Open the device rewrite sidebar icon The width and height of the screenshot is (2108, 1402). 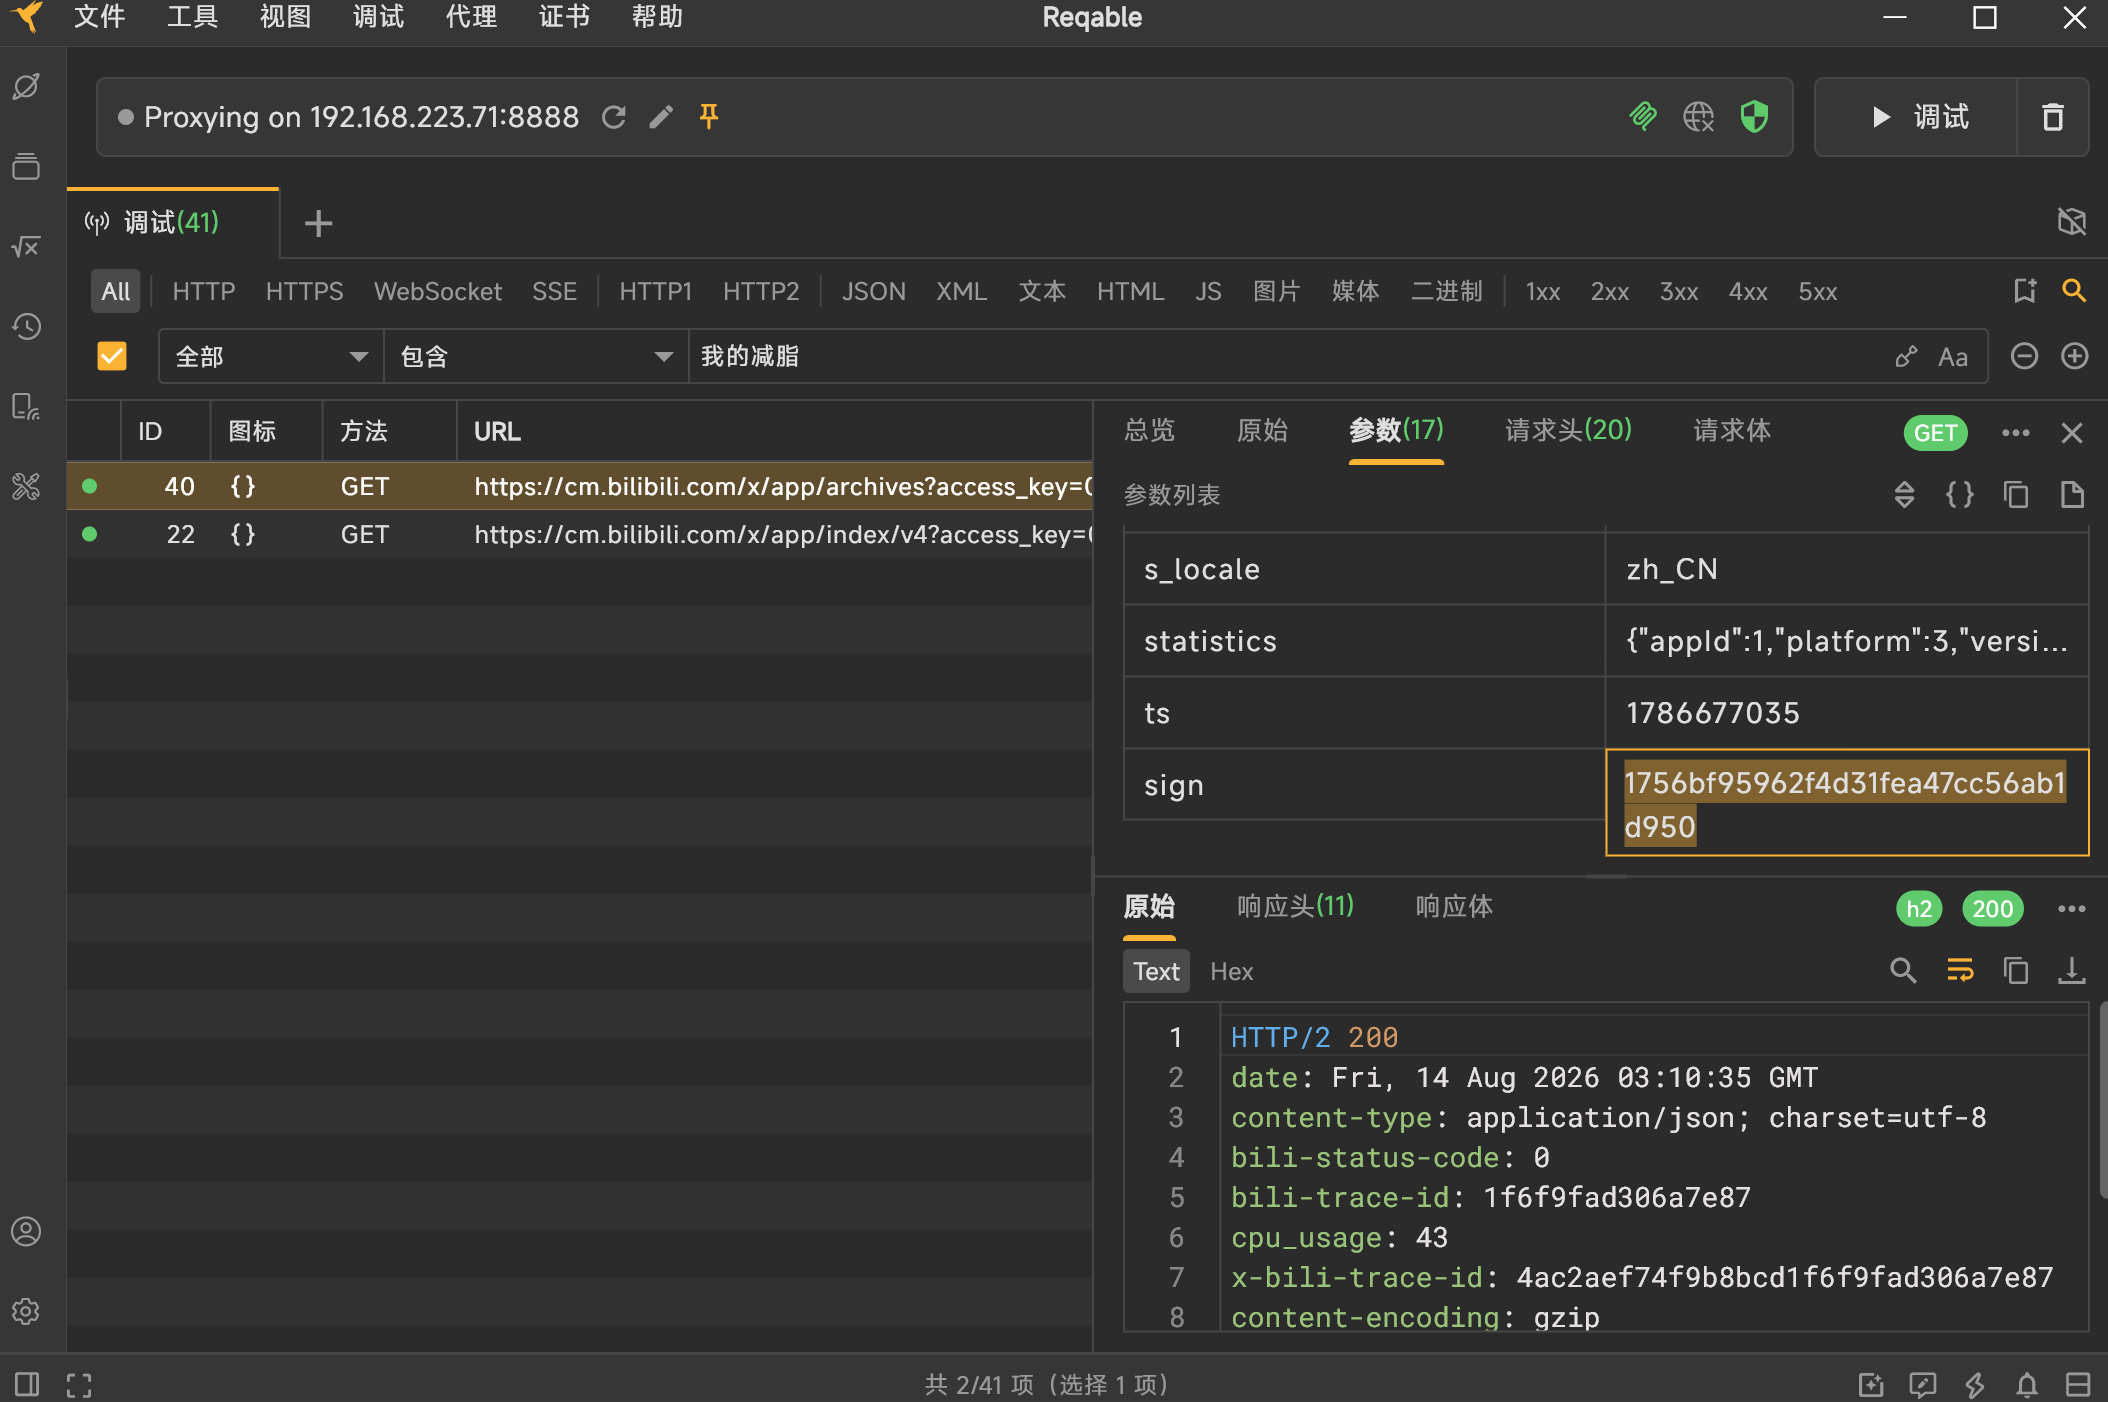[26, 406]
